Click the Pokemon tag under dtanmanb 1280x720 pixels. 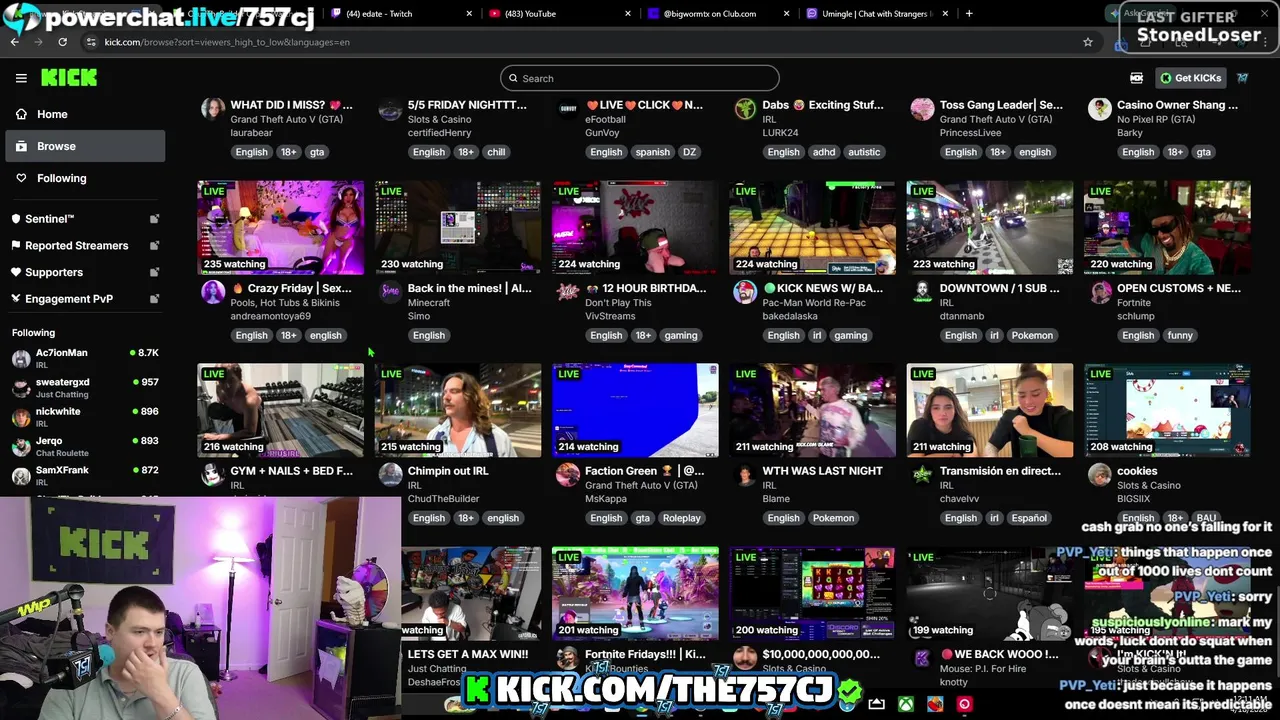(x=1032, y=335)
